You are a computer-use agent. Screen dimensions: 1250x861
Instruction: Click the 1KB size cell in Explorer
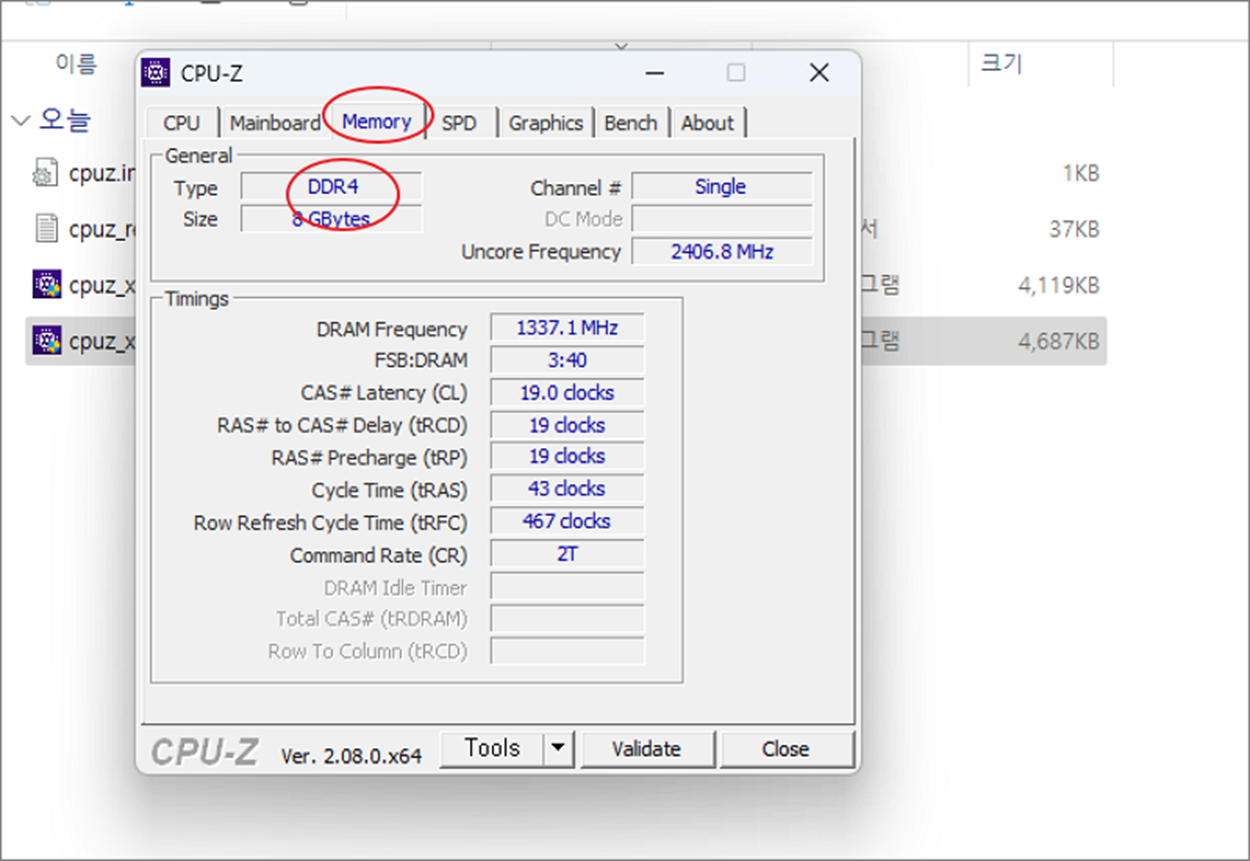1081,173
